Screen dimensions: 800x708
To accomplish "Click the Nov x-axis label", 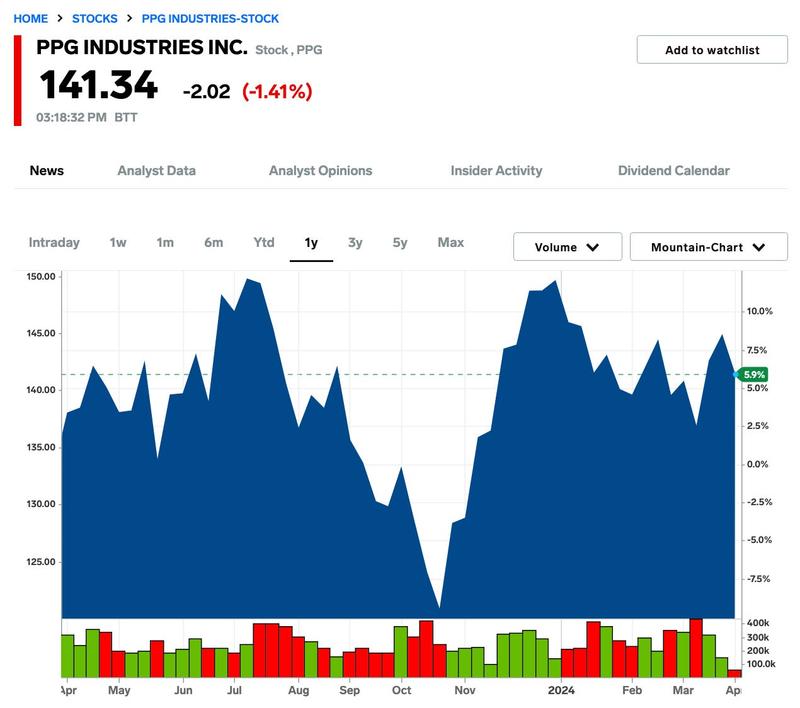I will (x=464, y=690).
